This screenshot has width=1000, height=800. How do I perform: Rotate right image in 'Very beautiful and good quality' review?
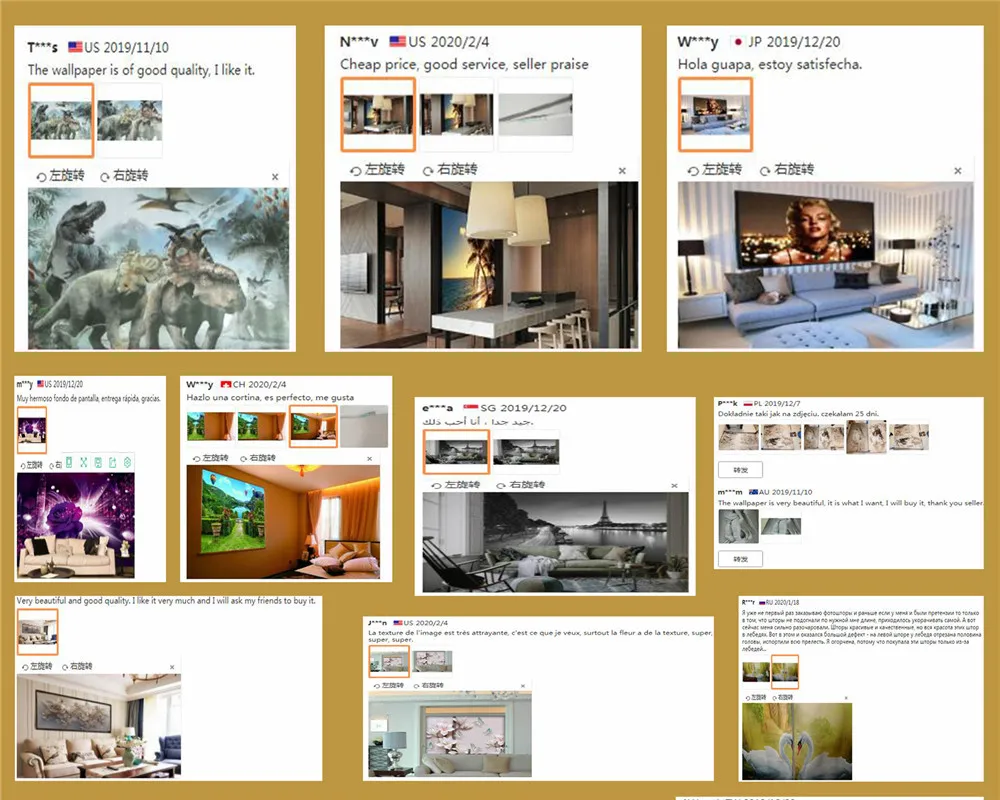[77, 666]
